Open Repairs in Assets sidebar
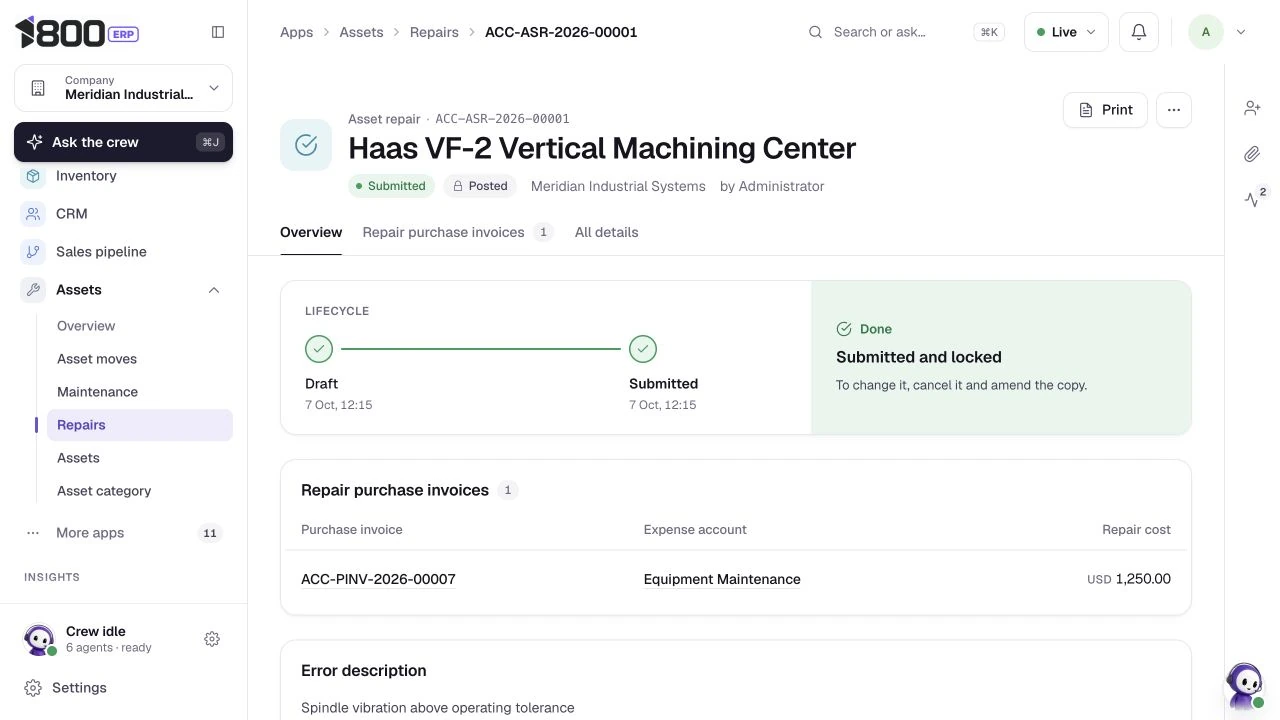 pyautogui.click(x=140, y=425)
